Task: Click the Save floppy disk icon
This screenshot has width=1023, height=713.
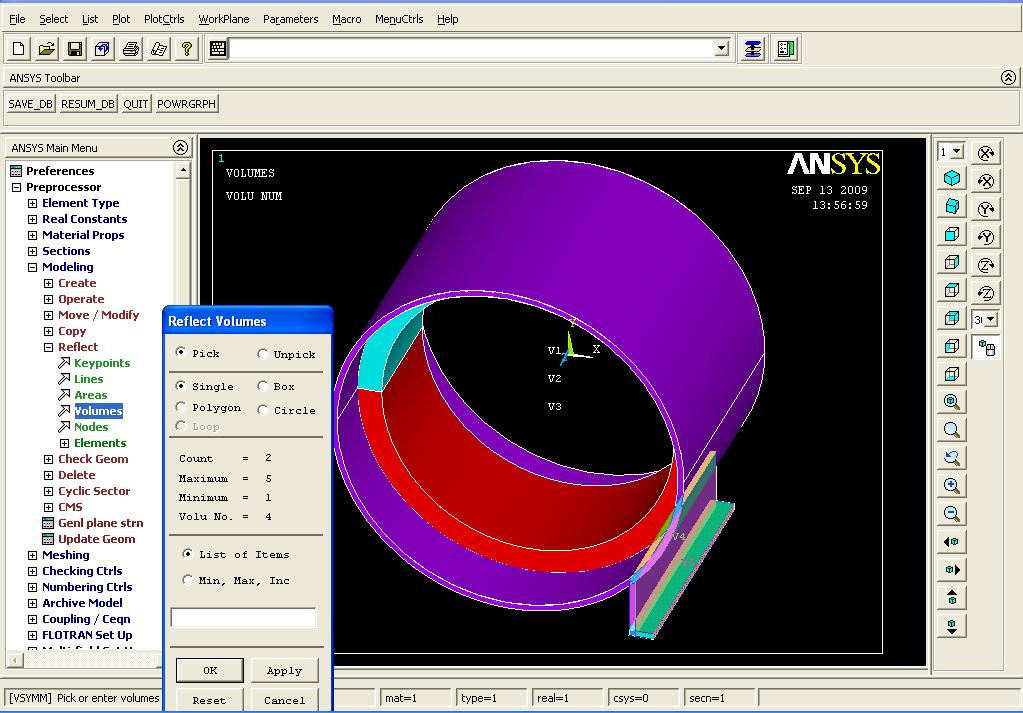Action: point(74,49)
